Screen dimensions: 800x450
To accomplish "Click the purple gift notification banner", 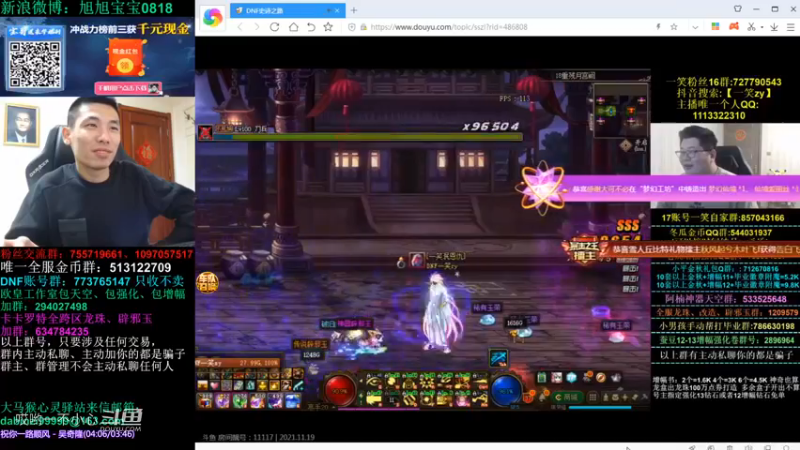I will pos(681,189).
